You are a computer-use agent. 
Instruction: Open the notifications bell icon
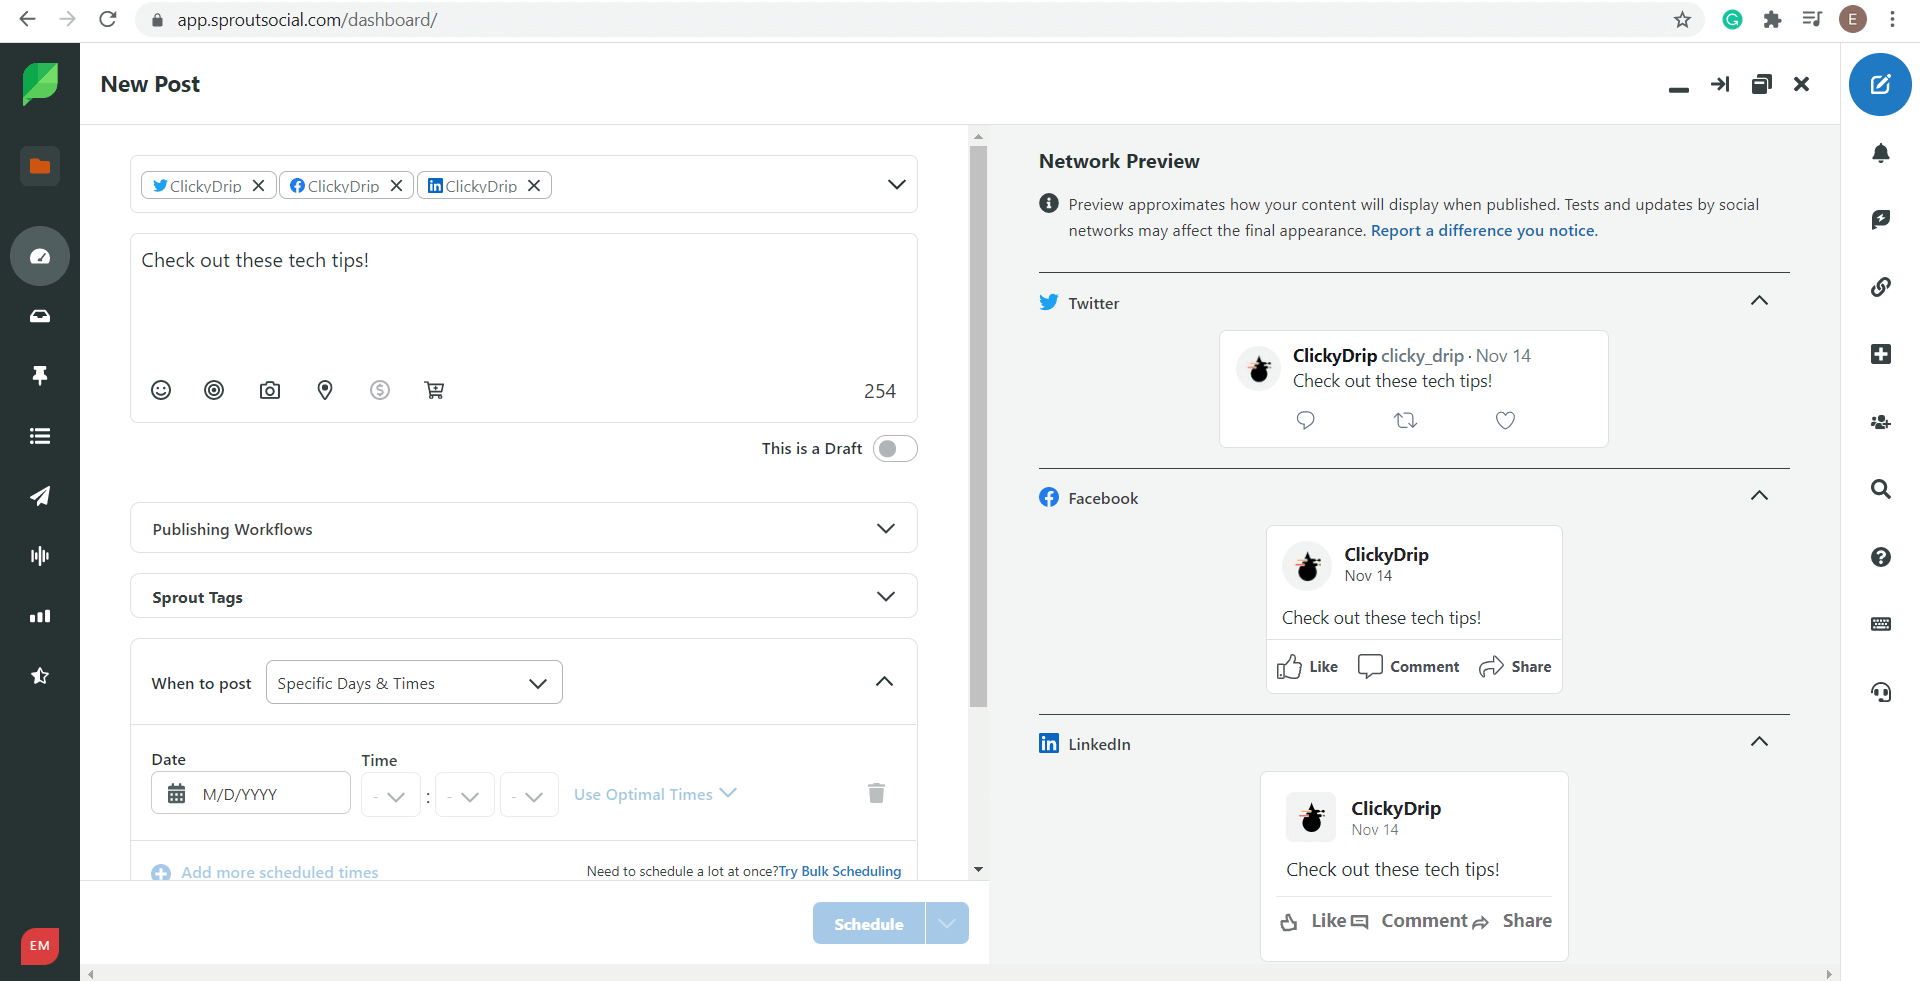[x=1881, y=153]
